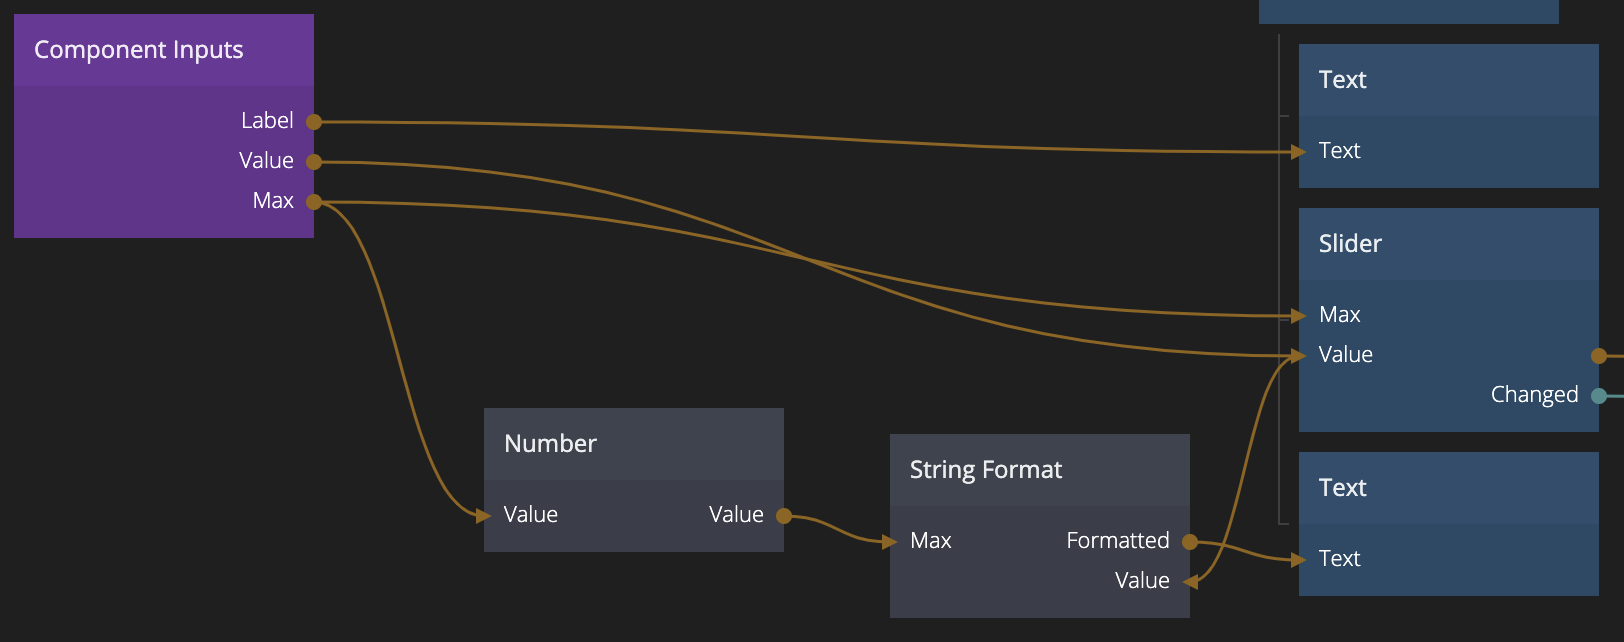
Task: Click the Max output port on Component Inputs
Action: [314, 202]
